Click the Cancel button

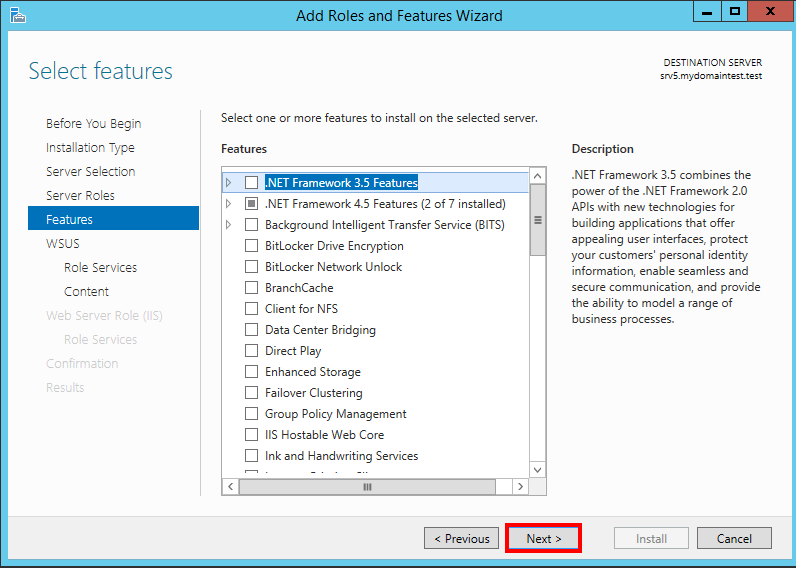[x=734, y=539]
